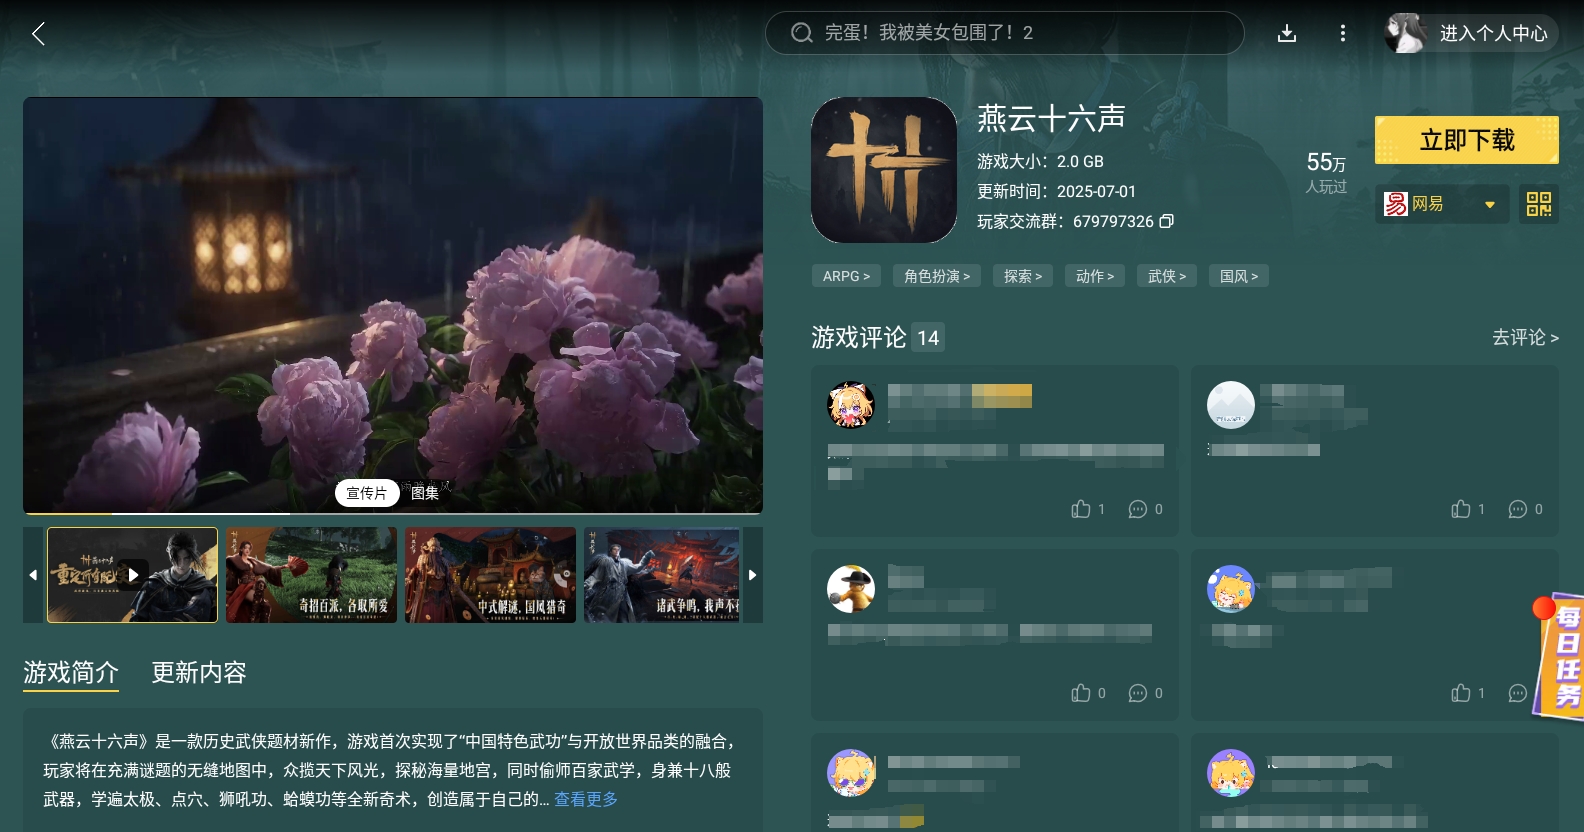Click the 燕云十六声 game icon
Viewport: 1584px width, 832px height.
884,170
